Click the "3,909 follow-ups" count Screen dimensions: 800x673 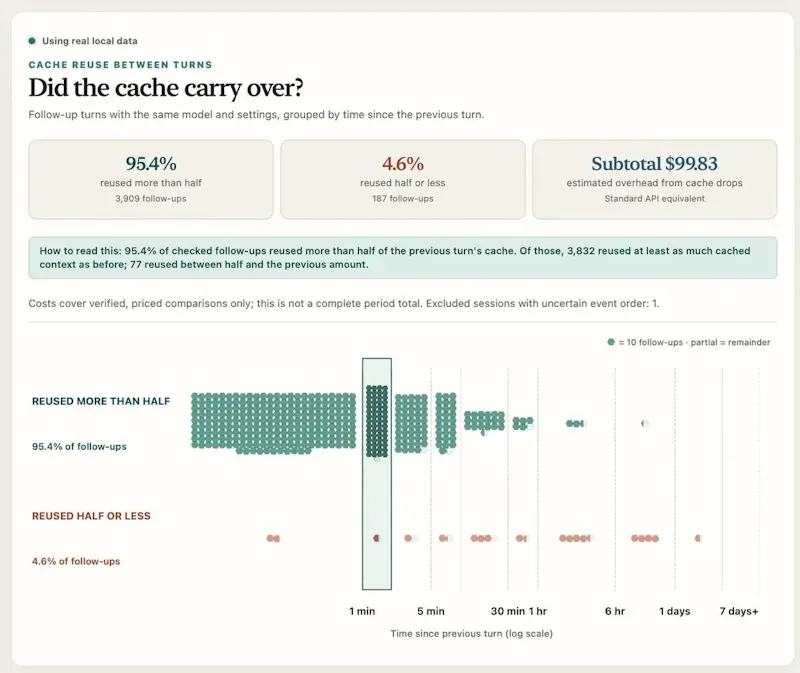pos(151,198)
